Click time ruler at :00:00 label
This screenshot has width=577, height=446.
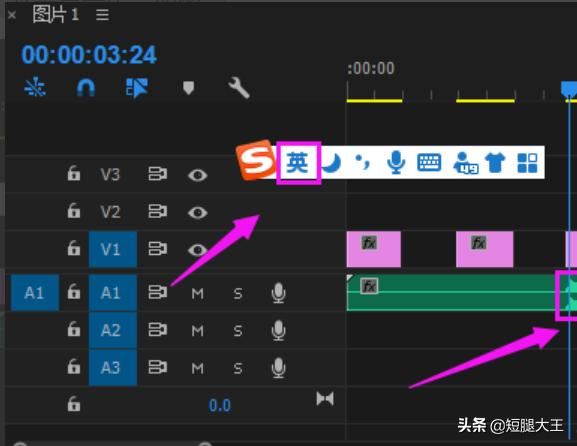tap(371, 68)
